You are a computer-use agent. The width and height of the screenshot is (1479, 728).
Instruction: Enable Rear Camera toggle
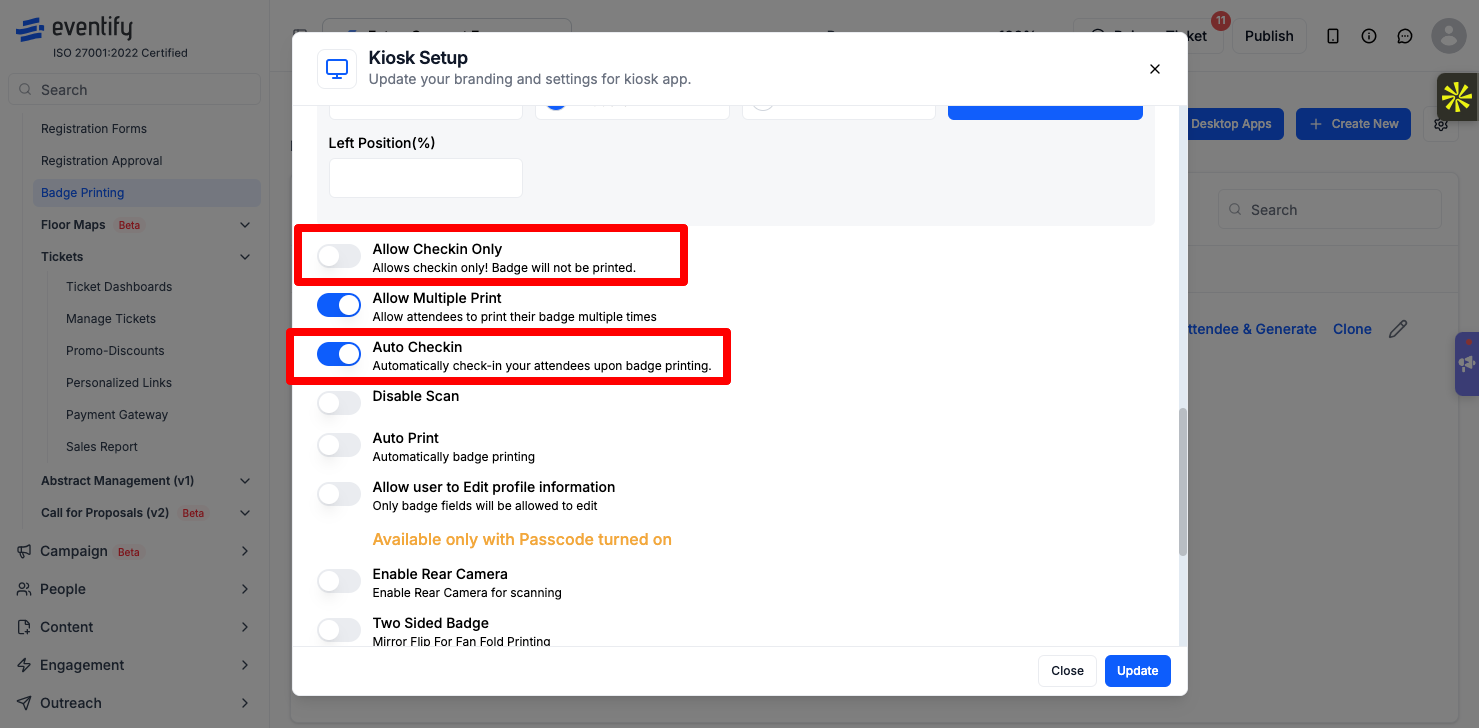point(339,581)
